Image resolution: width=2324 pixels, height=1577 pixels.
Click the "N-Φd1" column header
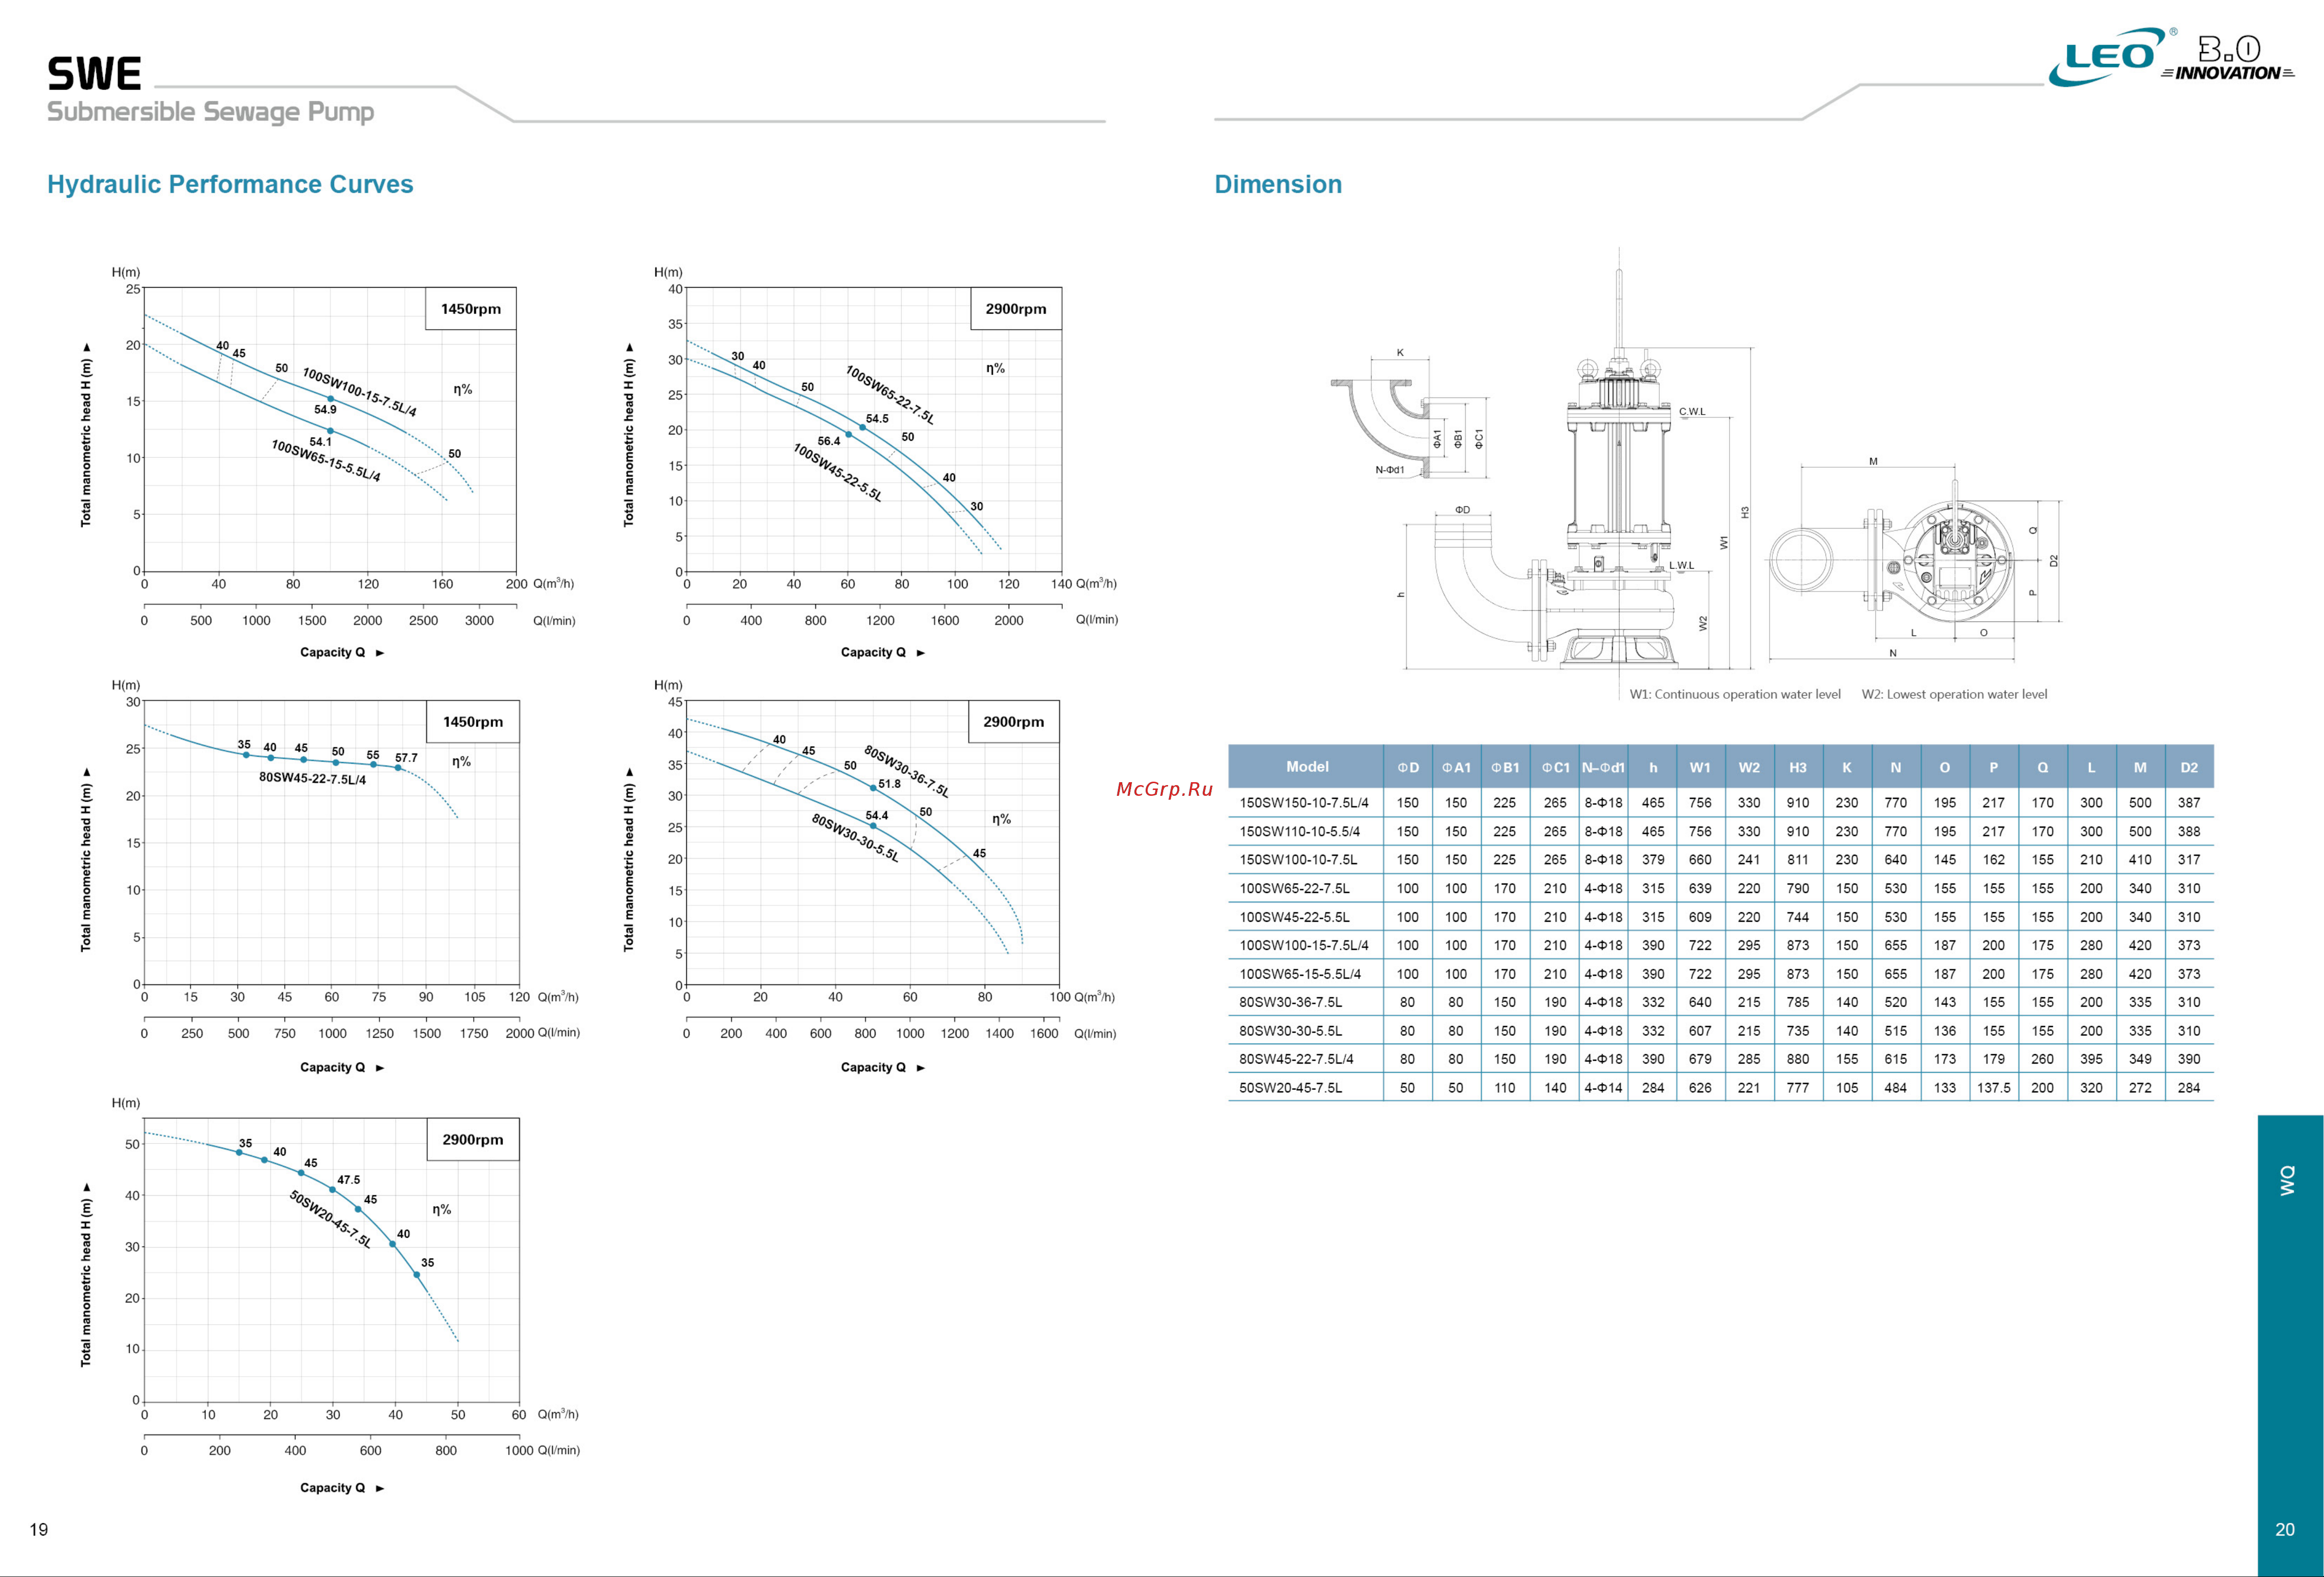tap(1603, 768)
